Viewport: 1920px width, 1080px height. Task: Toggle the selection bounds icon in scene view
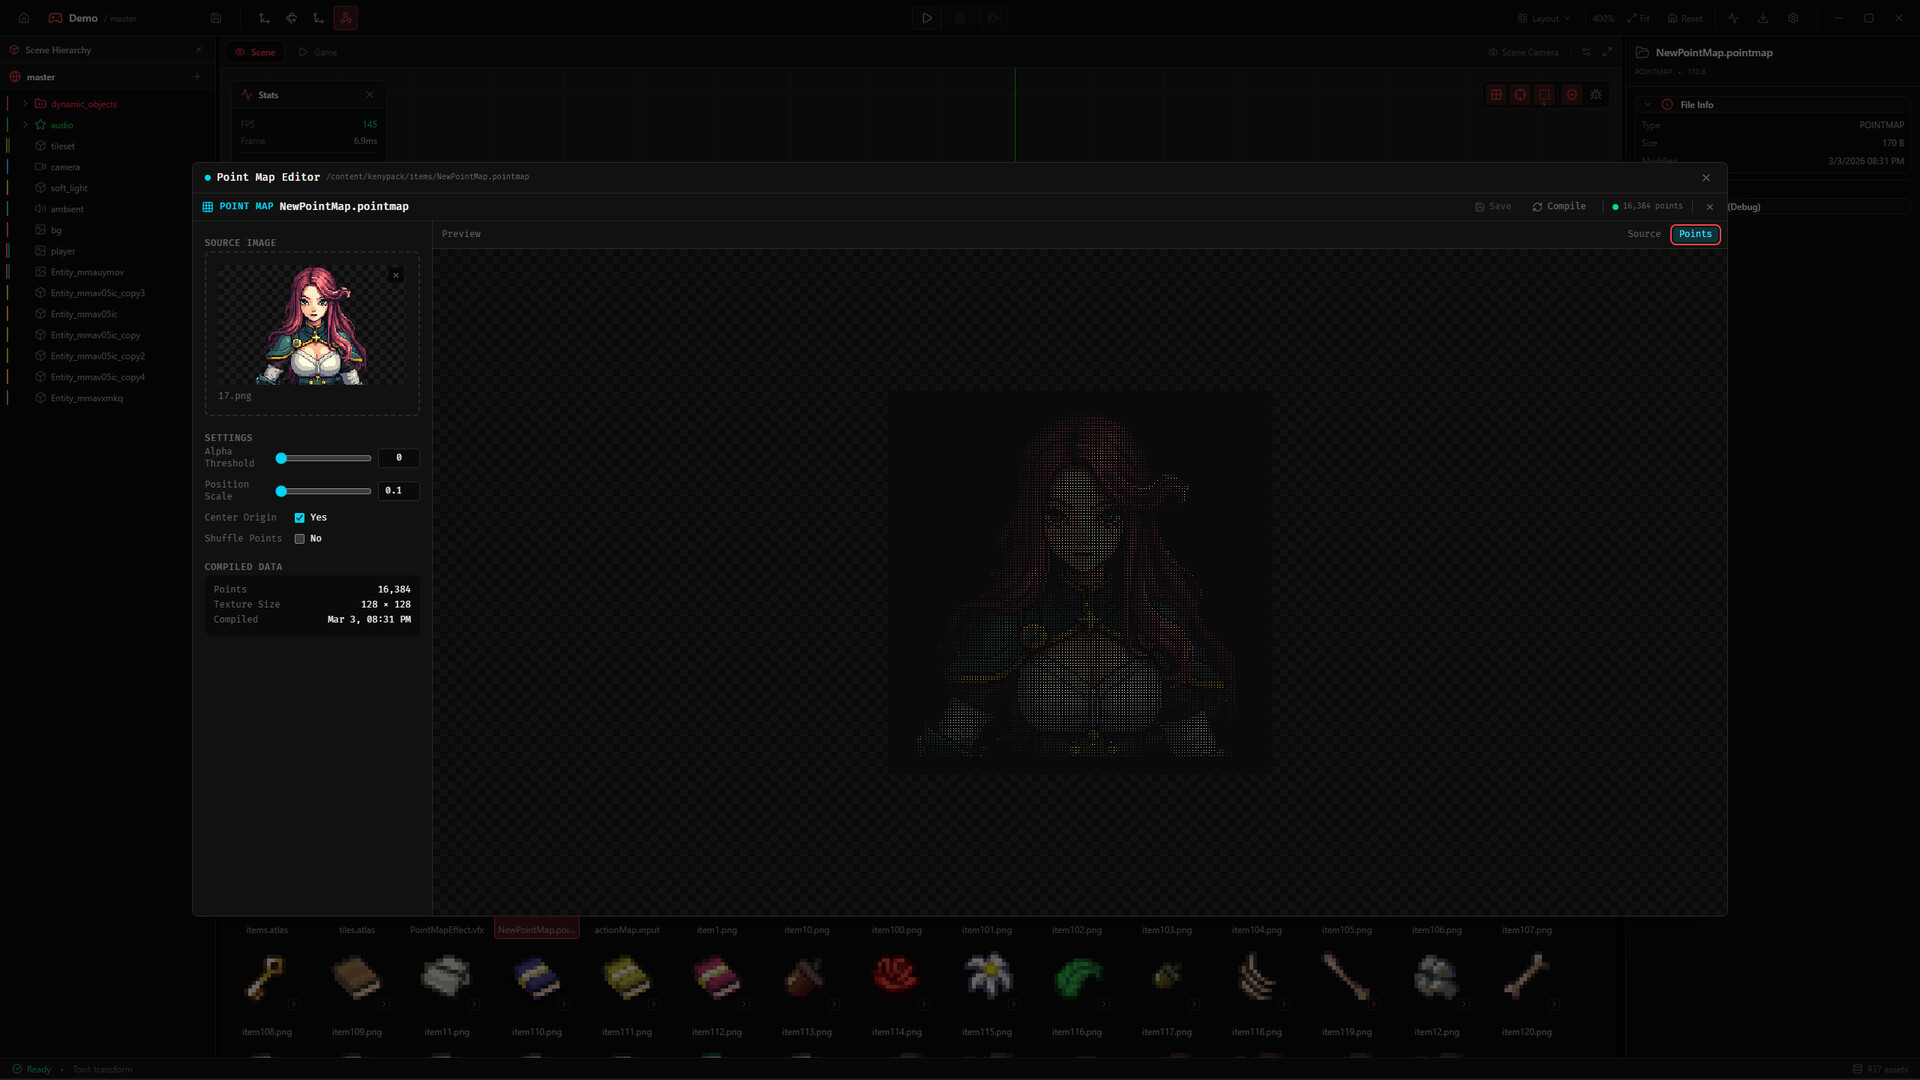(1545, 95)
